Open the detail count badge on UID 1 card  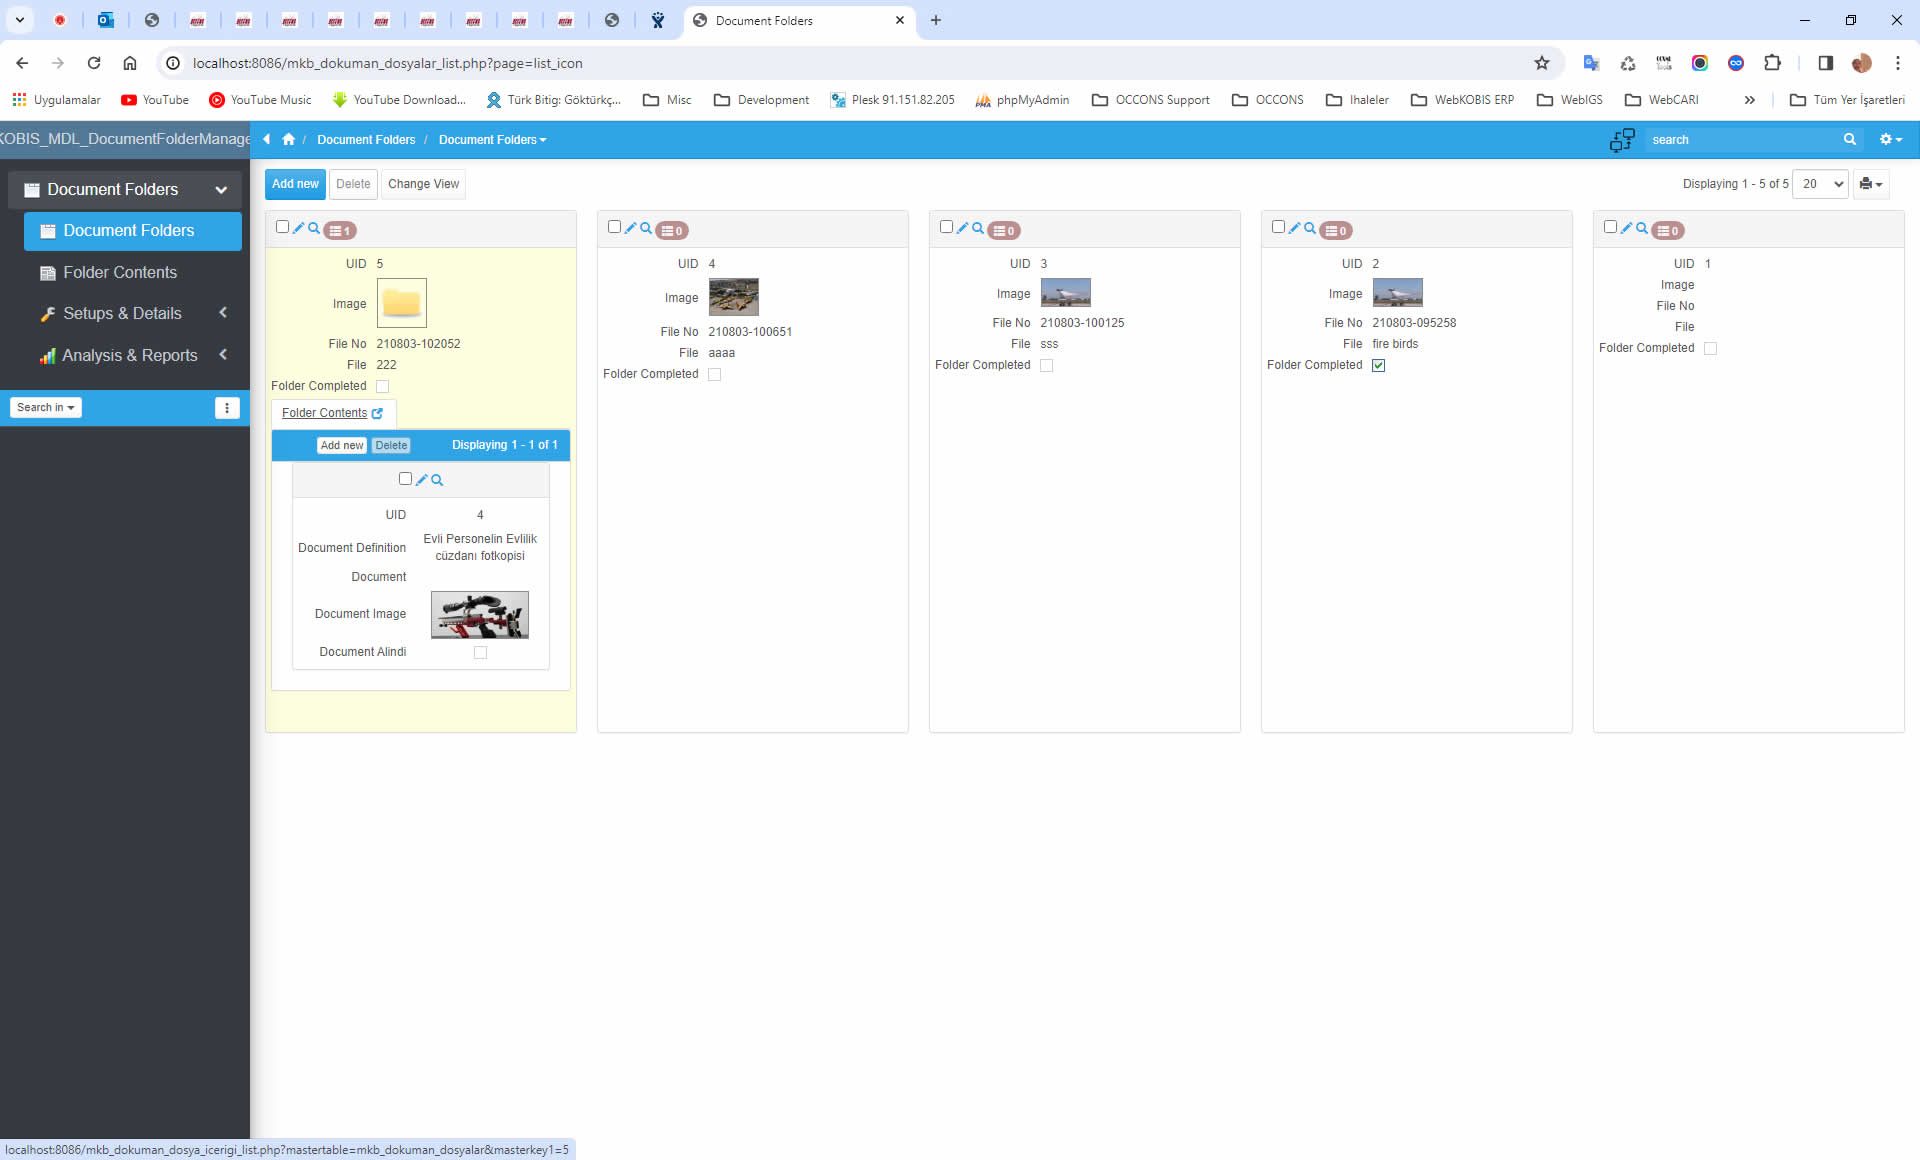tap(1668, 230)
